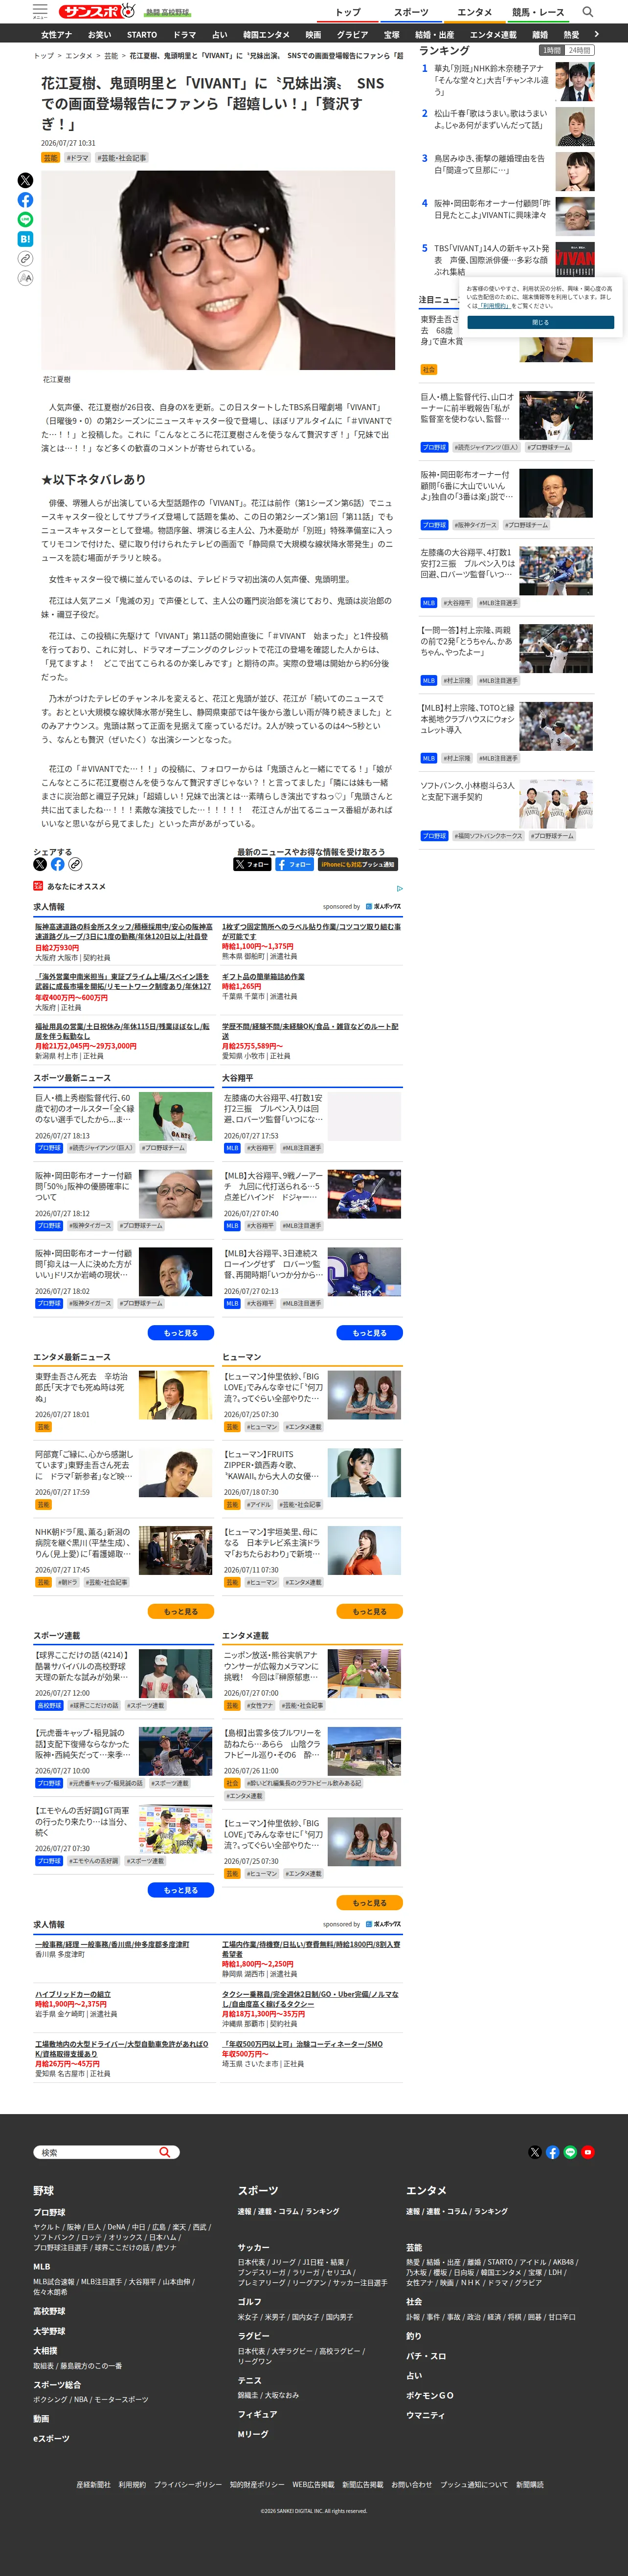628x2576 pixels.
Task: Open the header search magnifier icon
Action: click(x=588, y=12)
